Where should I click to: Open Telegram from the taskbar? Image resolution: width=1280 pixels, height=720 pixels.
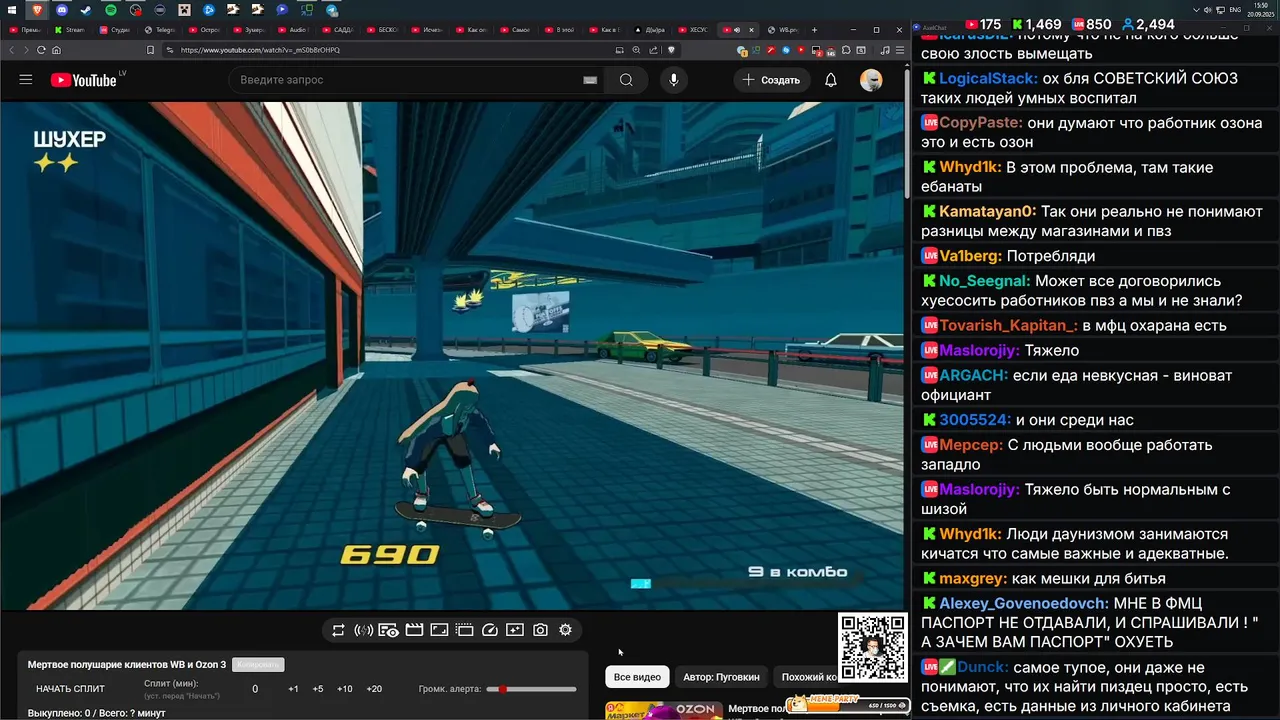tap(331, 10)
